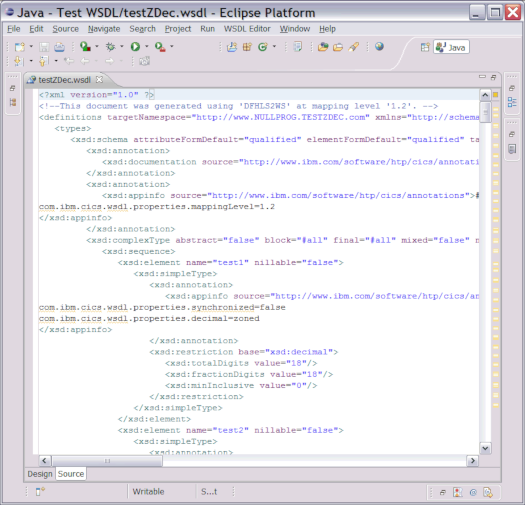The image size is (525, 505).
Task: Open the Debug dropdown arrow
Action: coord(122,47)
